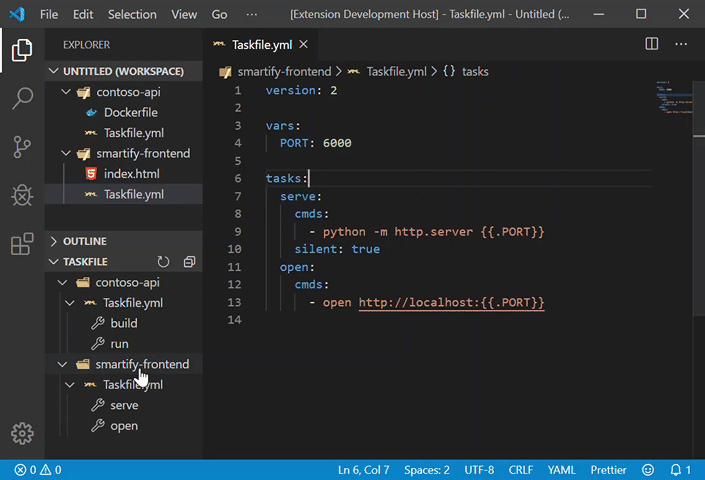
Task: Click line number 9 in gutter
Action: (238, 232)
